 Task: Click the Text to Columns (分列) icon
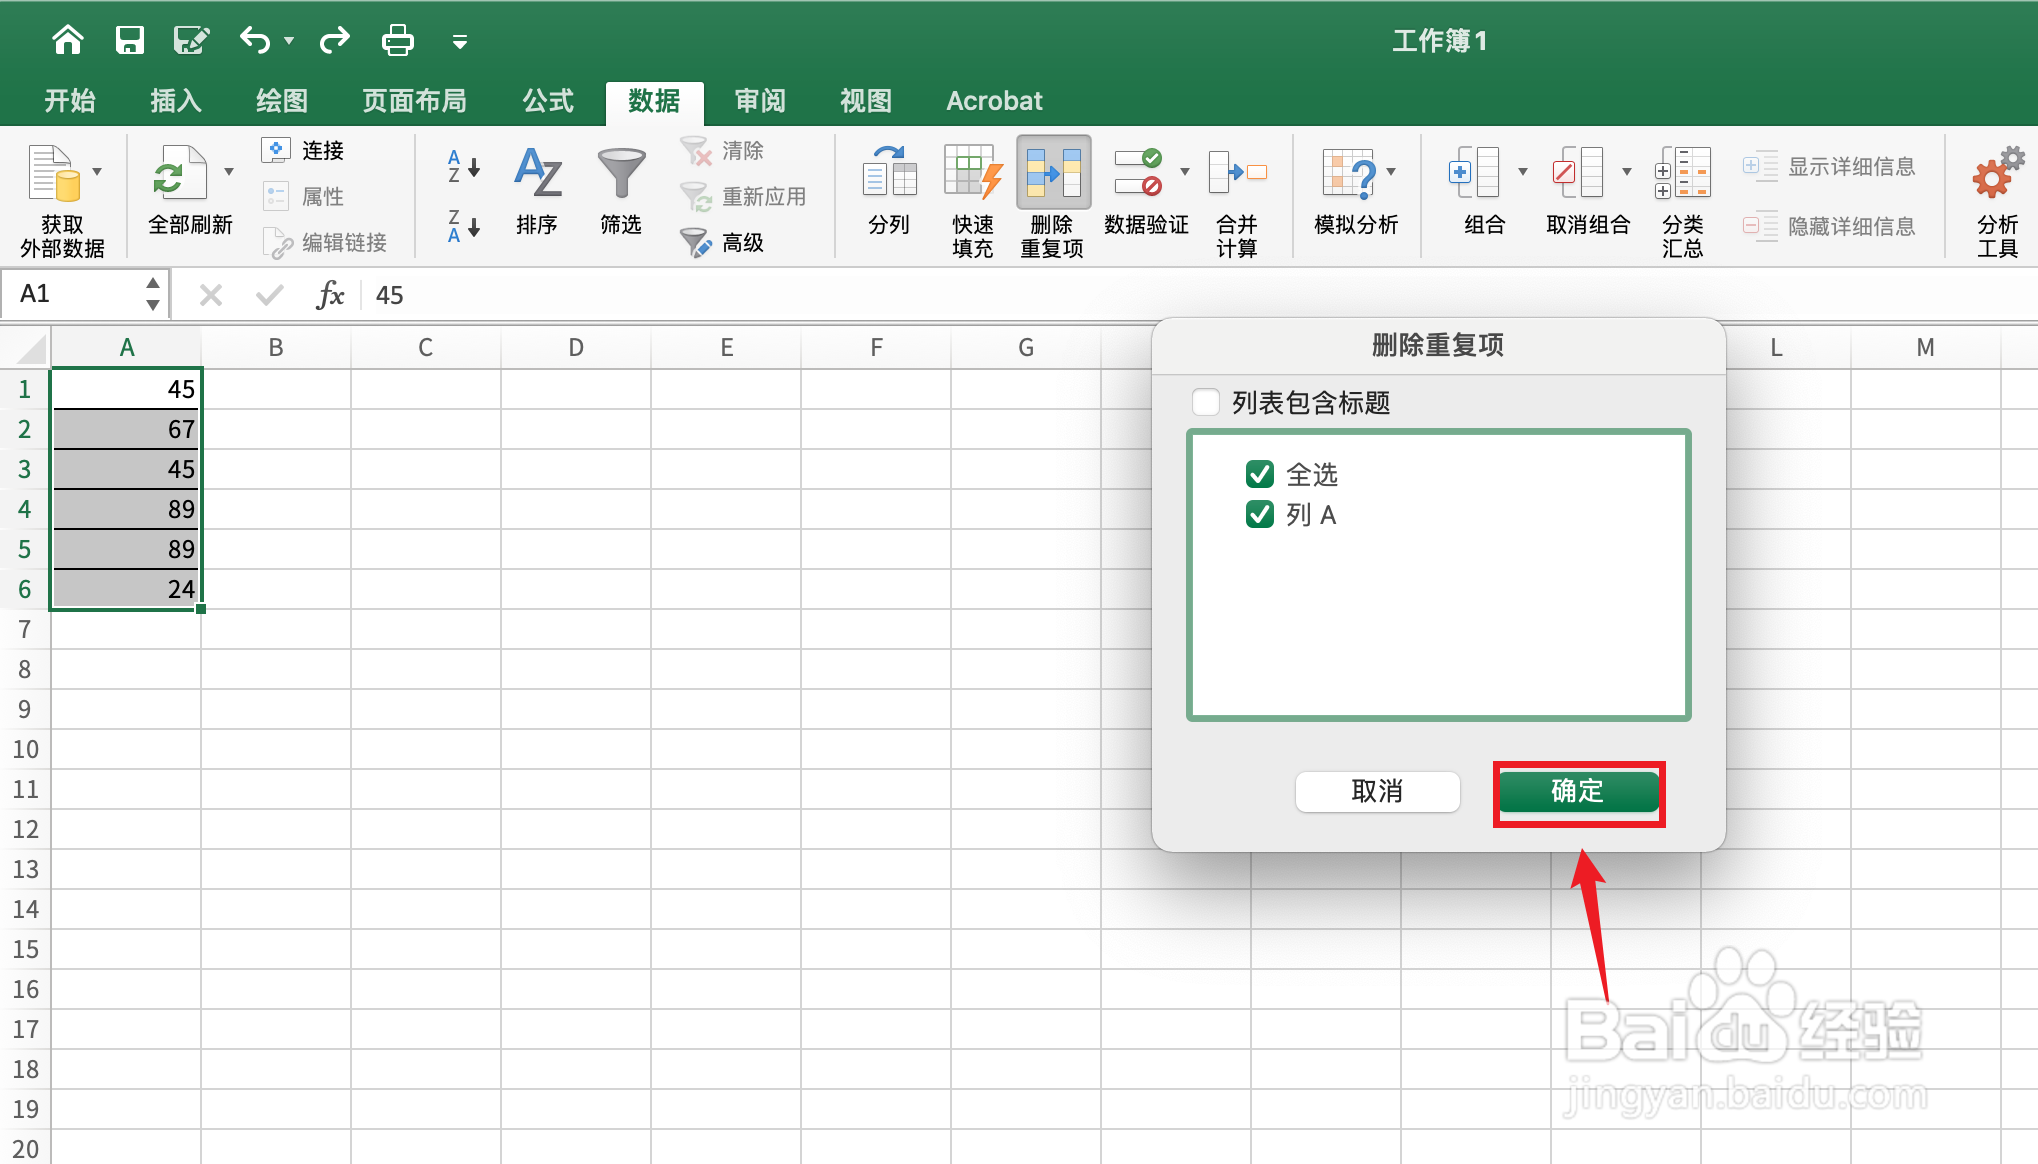(889, 174)
